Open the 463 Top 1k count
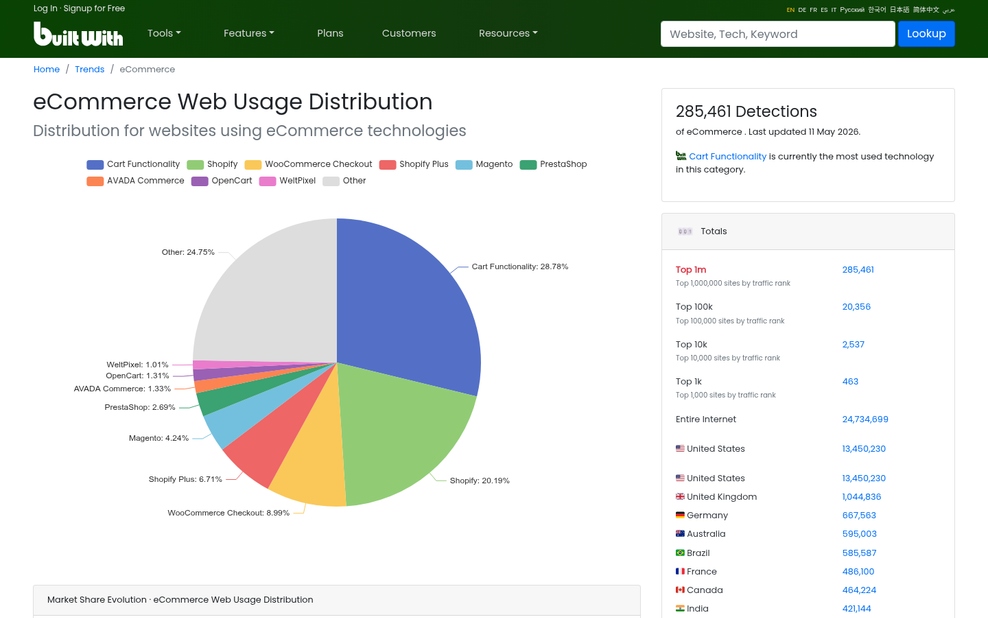 coord(850,381)
